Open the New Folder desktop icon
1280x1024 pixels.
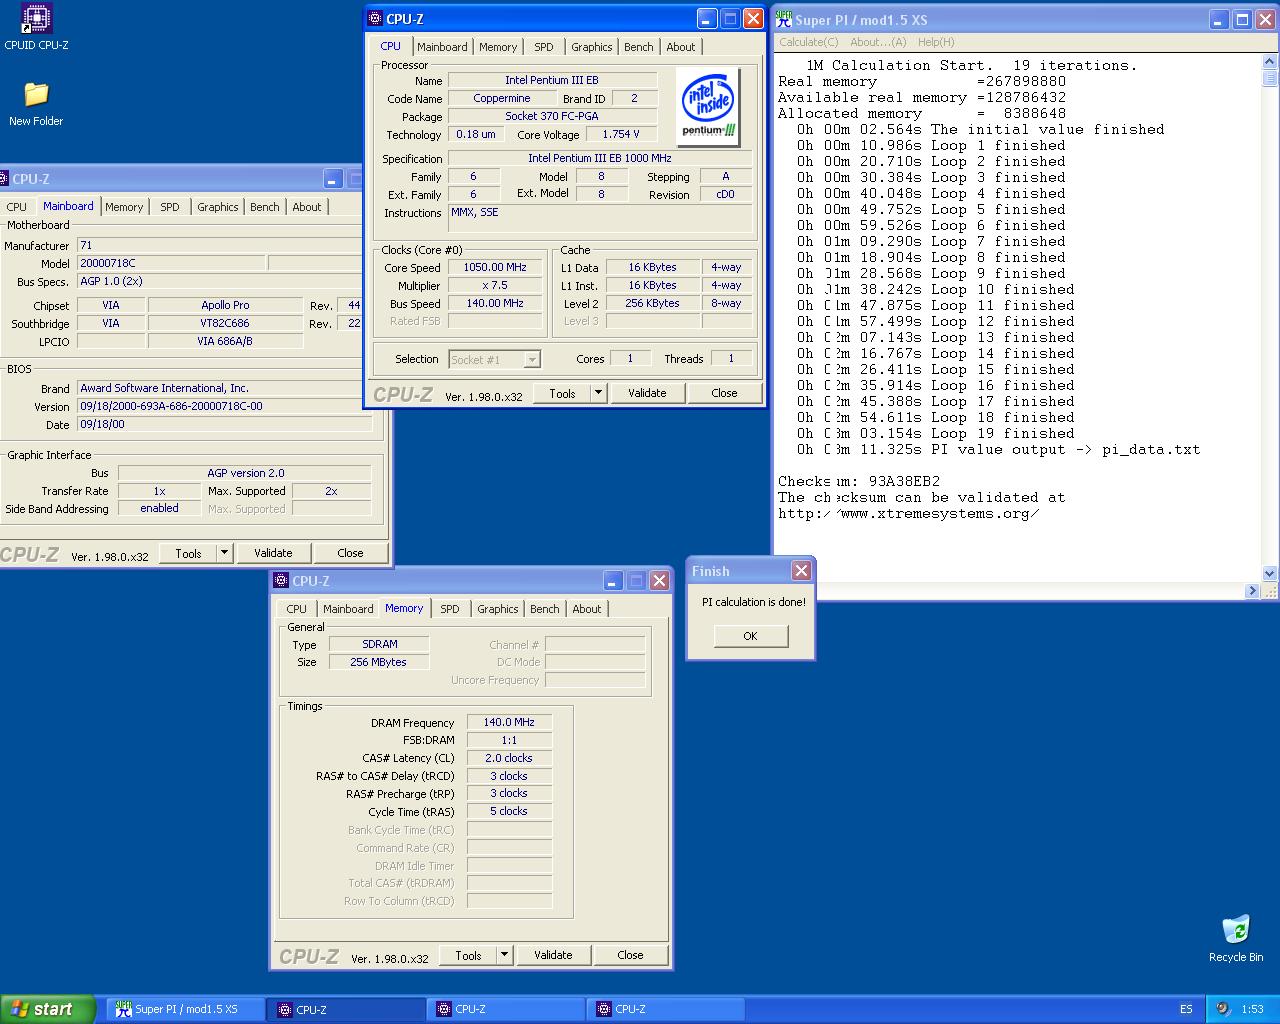[36, 103]
